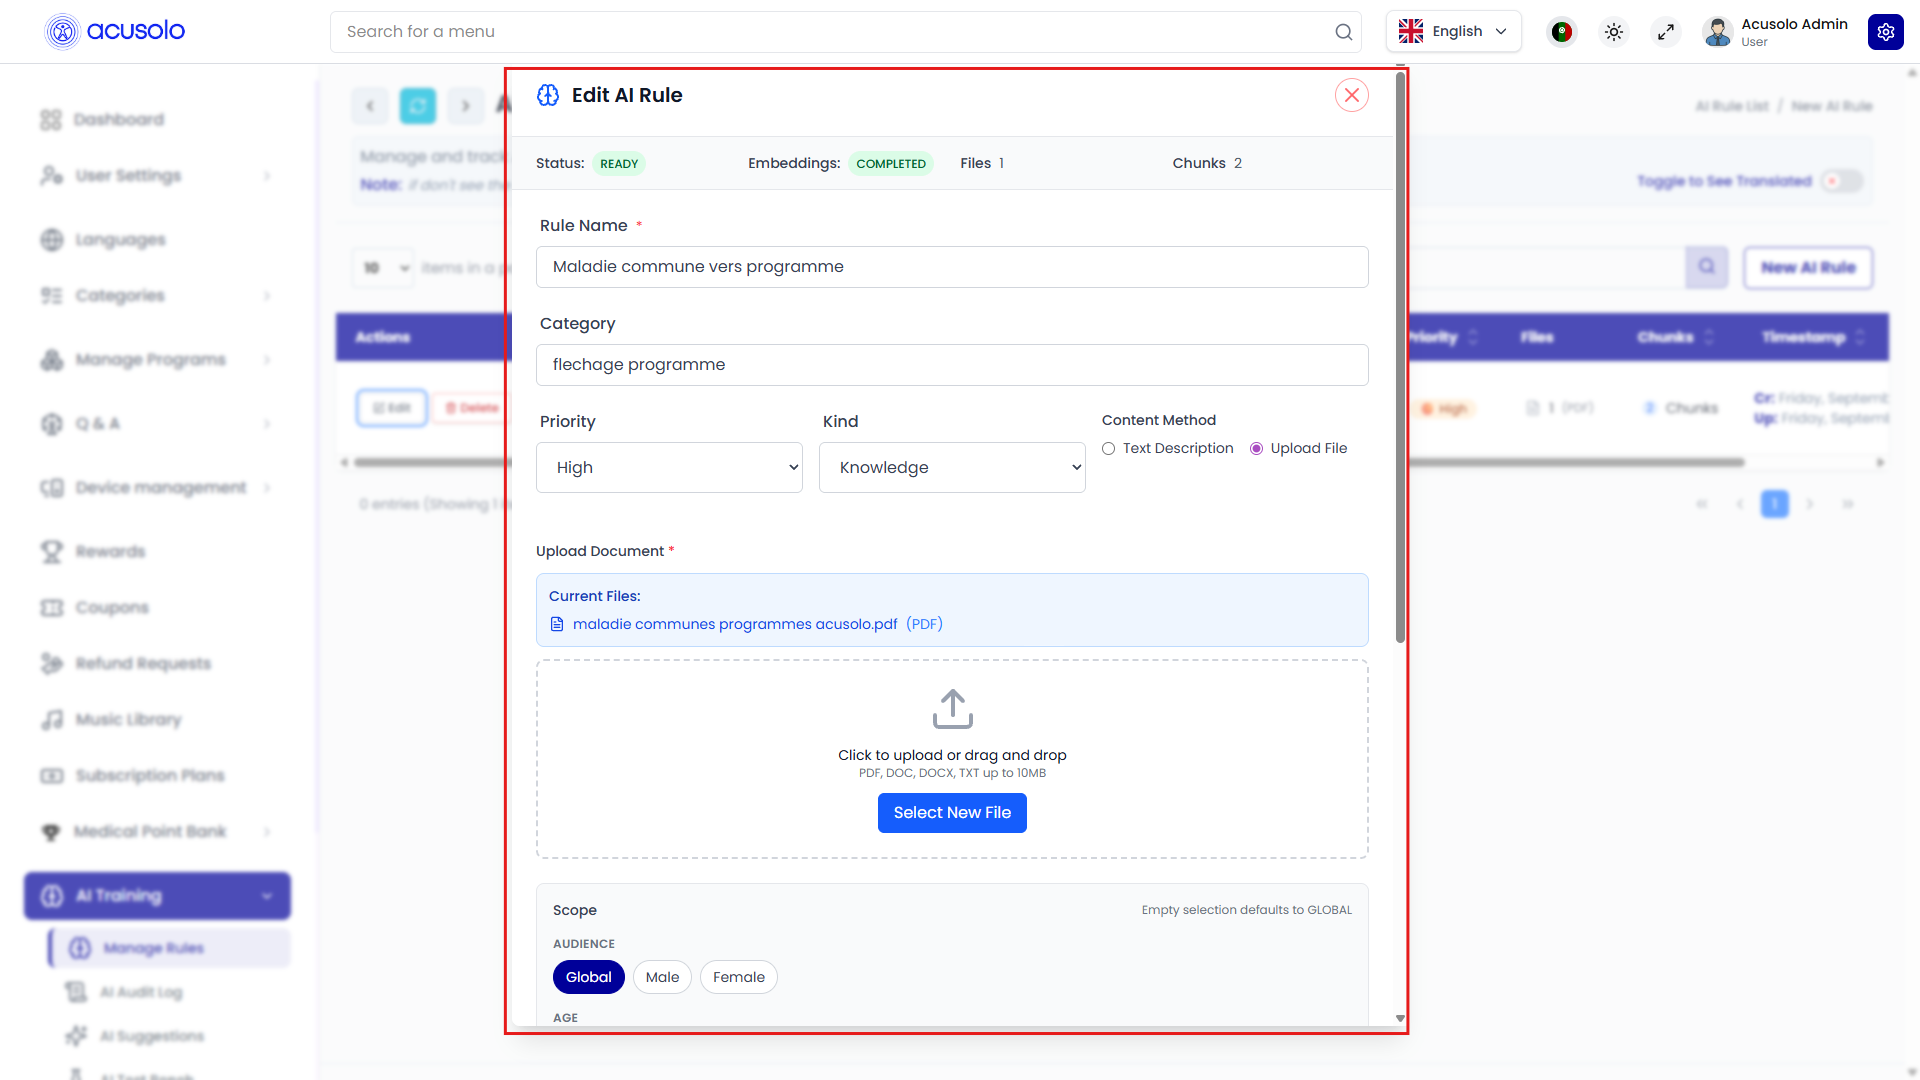The height and width of the screenshot is (1080, 1920).
Task: Click the fullscreen expand arrows icon
Action: point(1666,32)
